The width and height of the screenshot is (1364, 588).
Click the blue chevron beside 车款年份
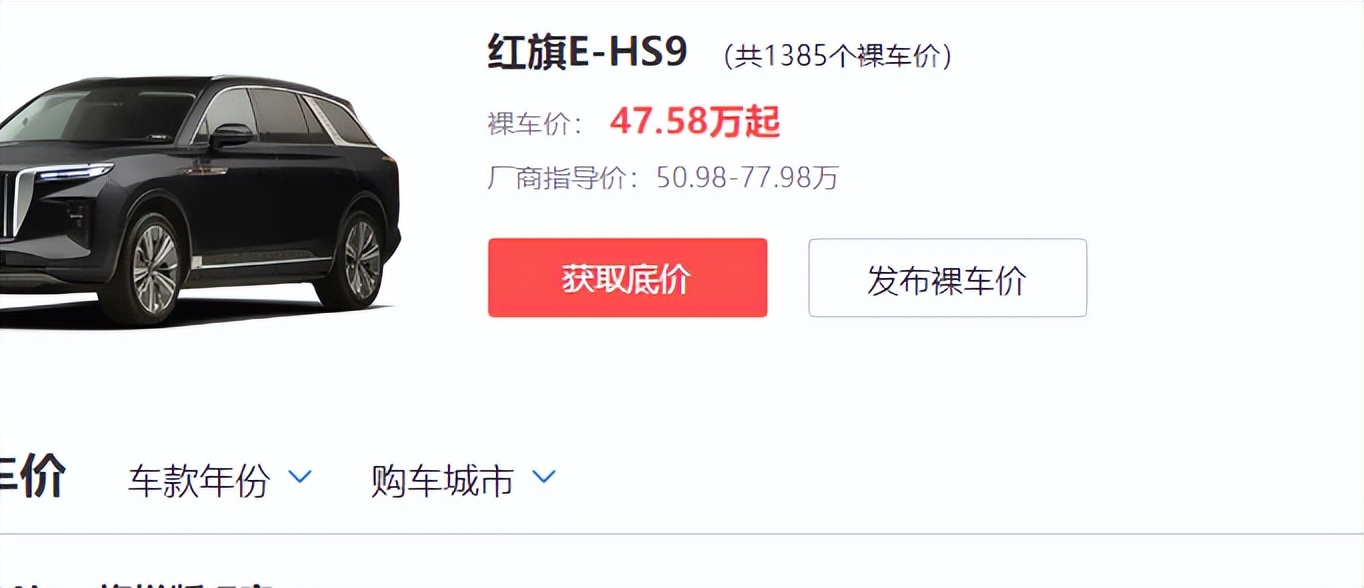coord(300,477)
